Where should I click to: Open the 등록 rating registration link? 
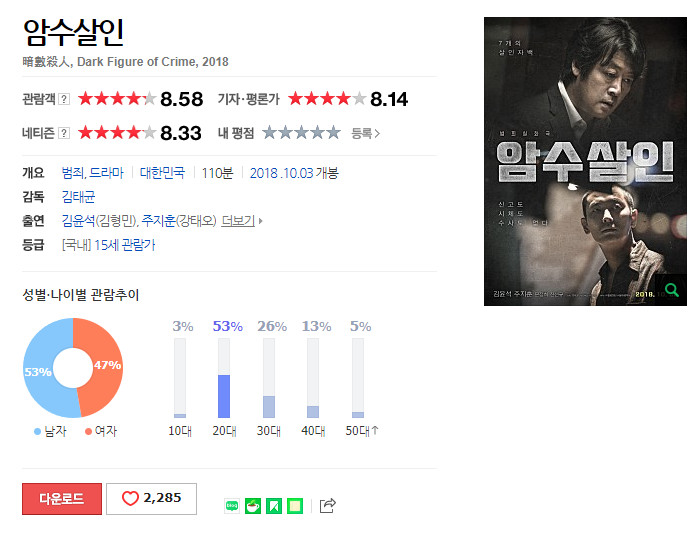point(365,133)
